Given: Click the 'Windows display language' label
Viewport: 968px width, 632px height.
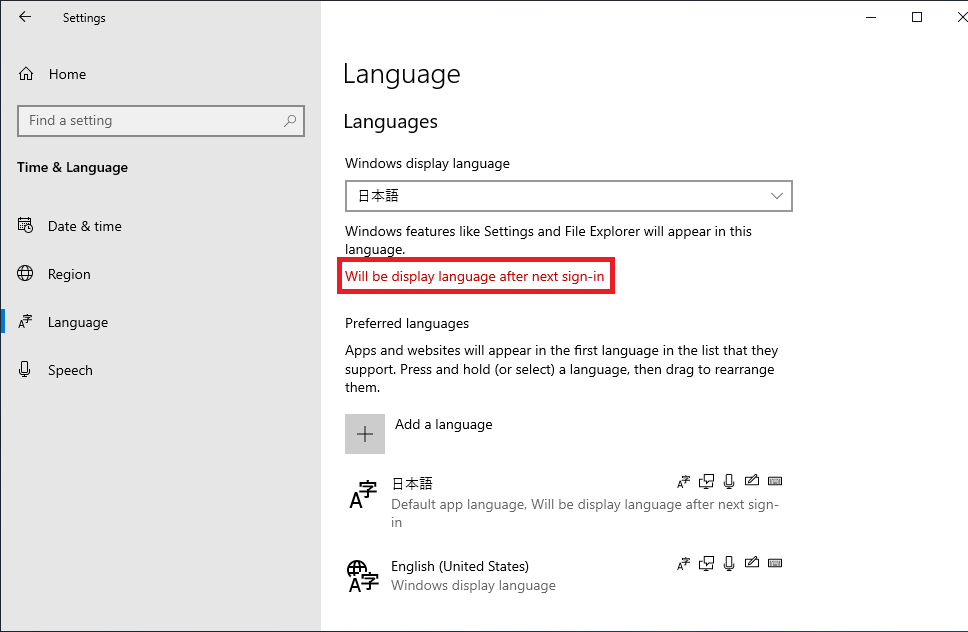Looking at the screenshot, I should [427, 164].
